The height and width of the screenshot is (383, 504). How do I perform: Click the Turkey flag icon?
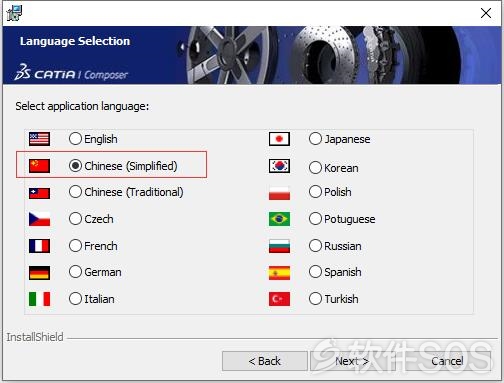coord(279,299)
